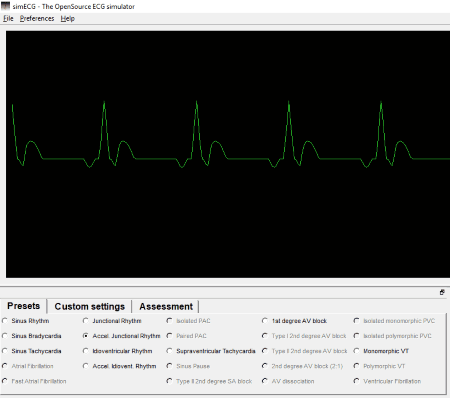Select the Accel. Idiovent. Rhythm preset
Image resolution: width=450 pixels, height=398 pixels.
pos(119,366)
